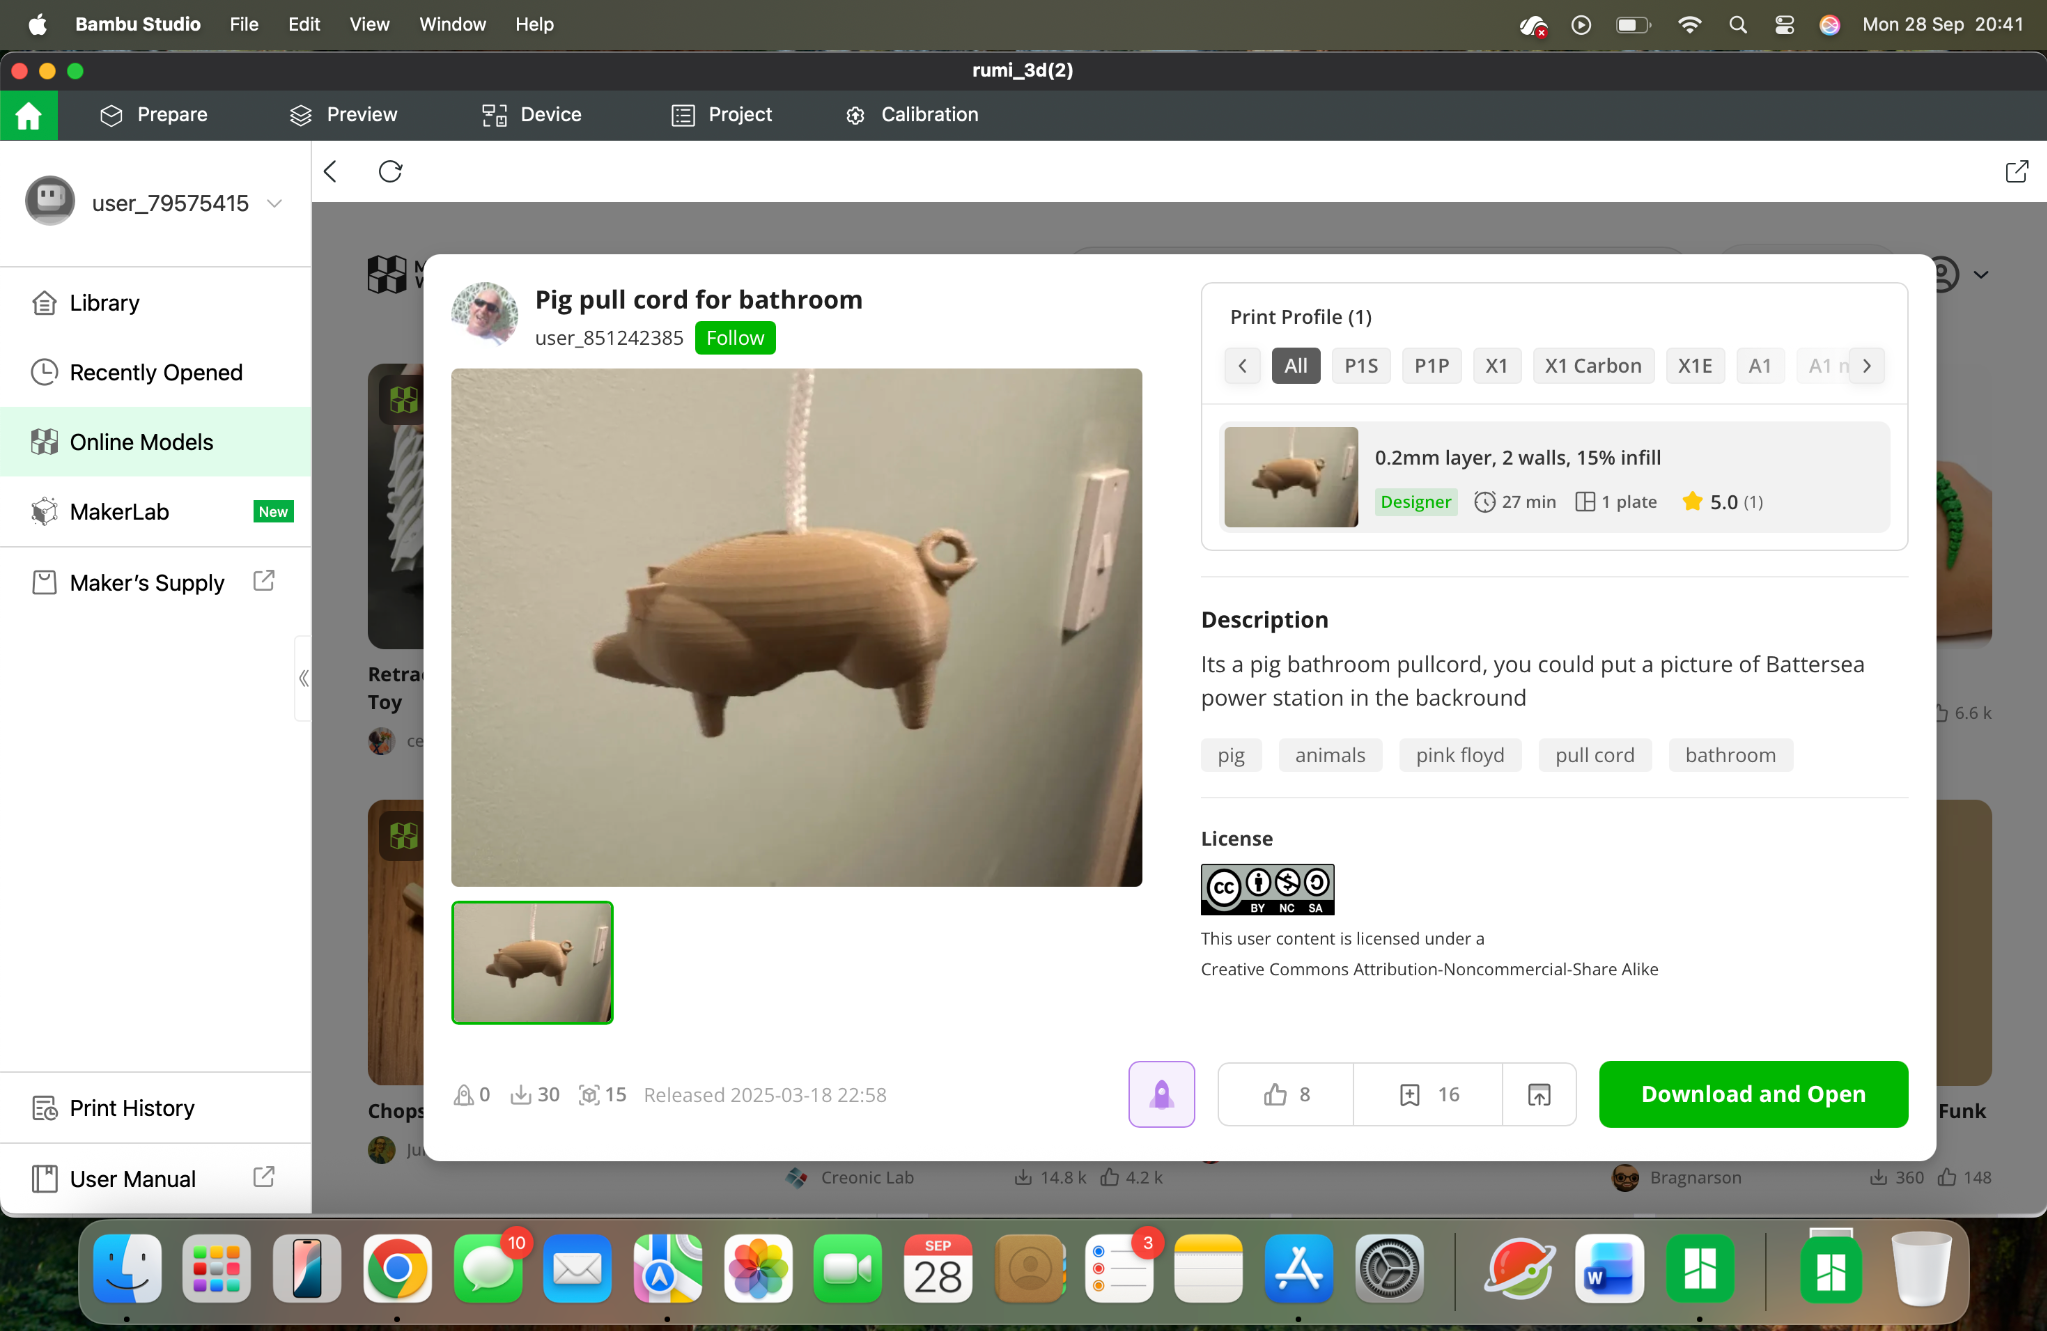Reload the online models page
The image size is (2047, 1331).
390,172
